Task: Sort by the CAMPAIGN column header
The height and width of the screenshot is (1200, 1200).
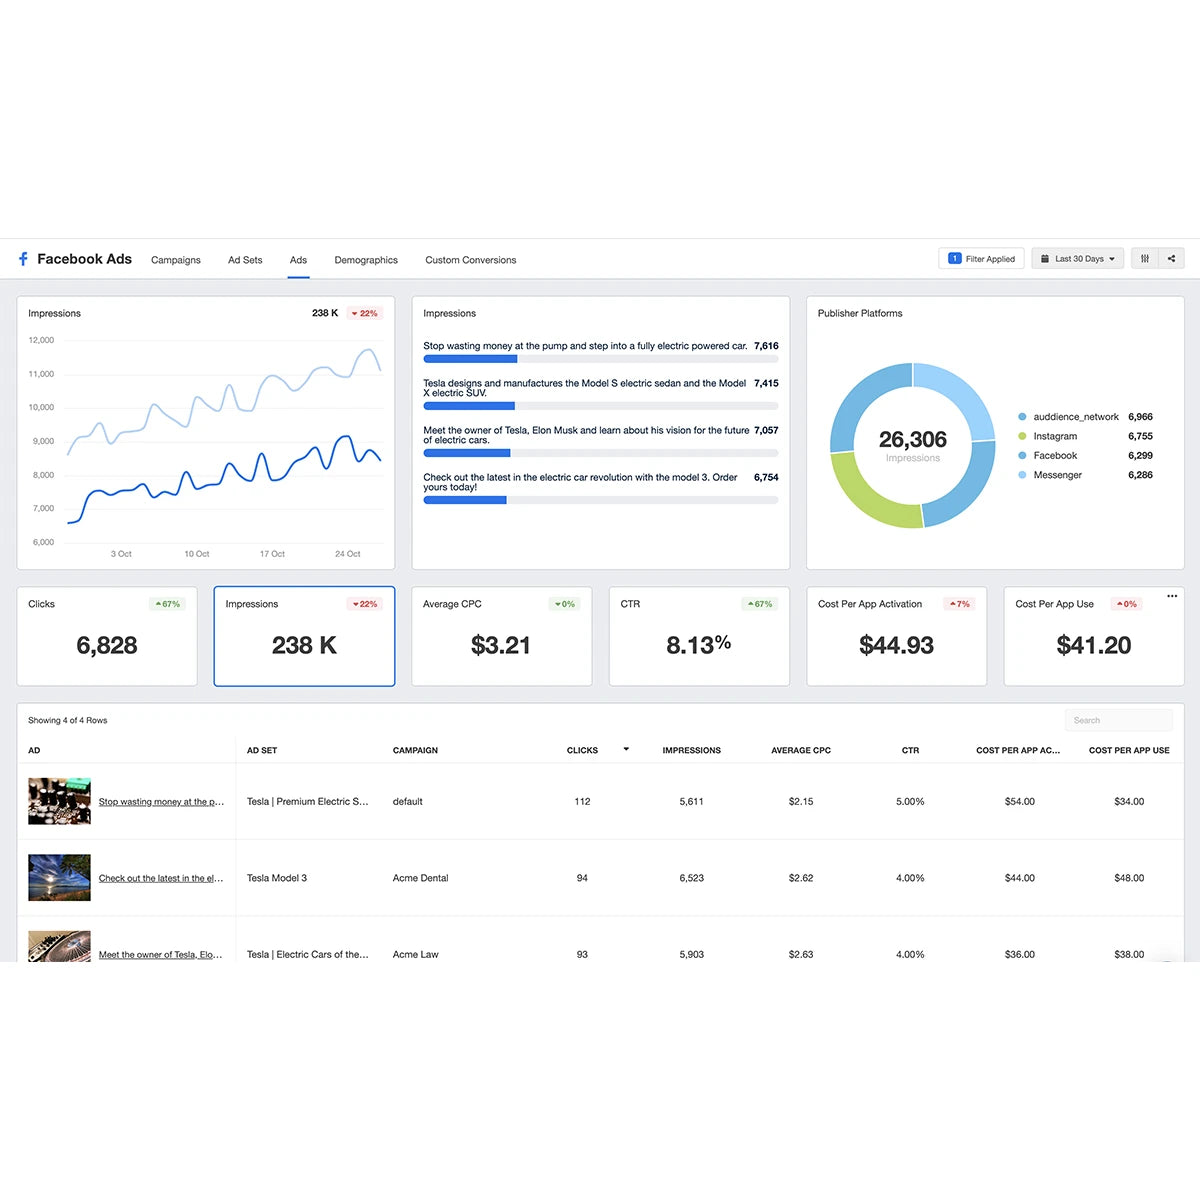Action: [x=415, y=750]
